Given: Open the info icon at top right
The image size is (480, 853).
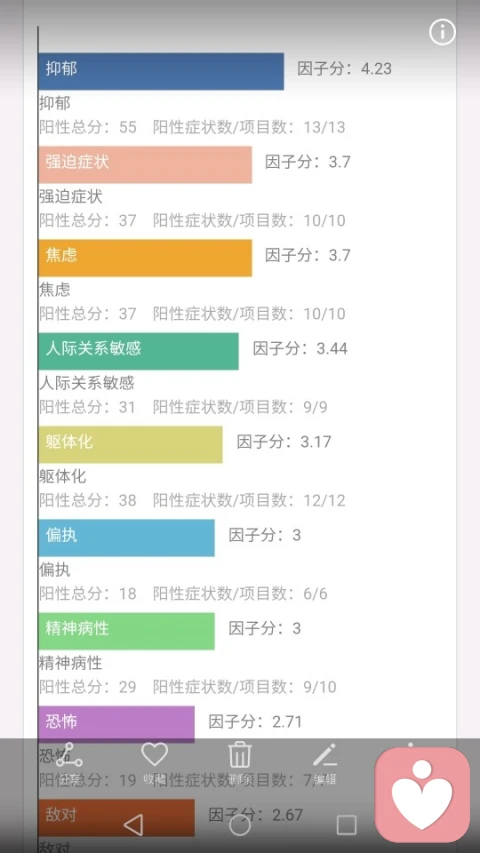Looking at the screenshot, I should click(x=442, y=33).
